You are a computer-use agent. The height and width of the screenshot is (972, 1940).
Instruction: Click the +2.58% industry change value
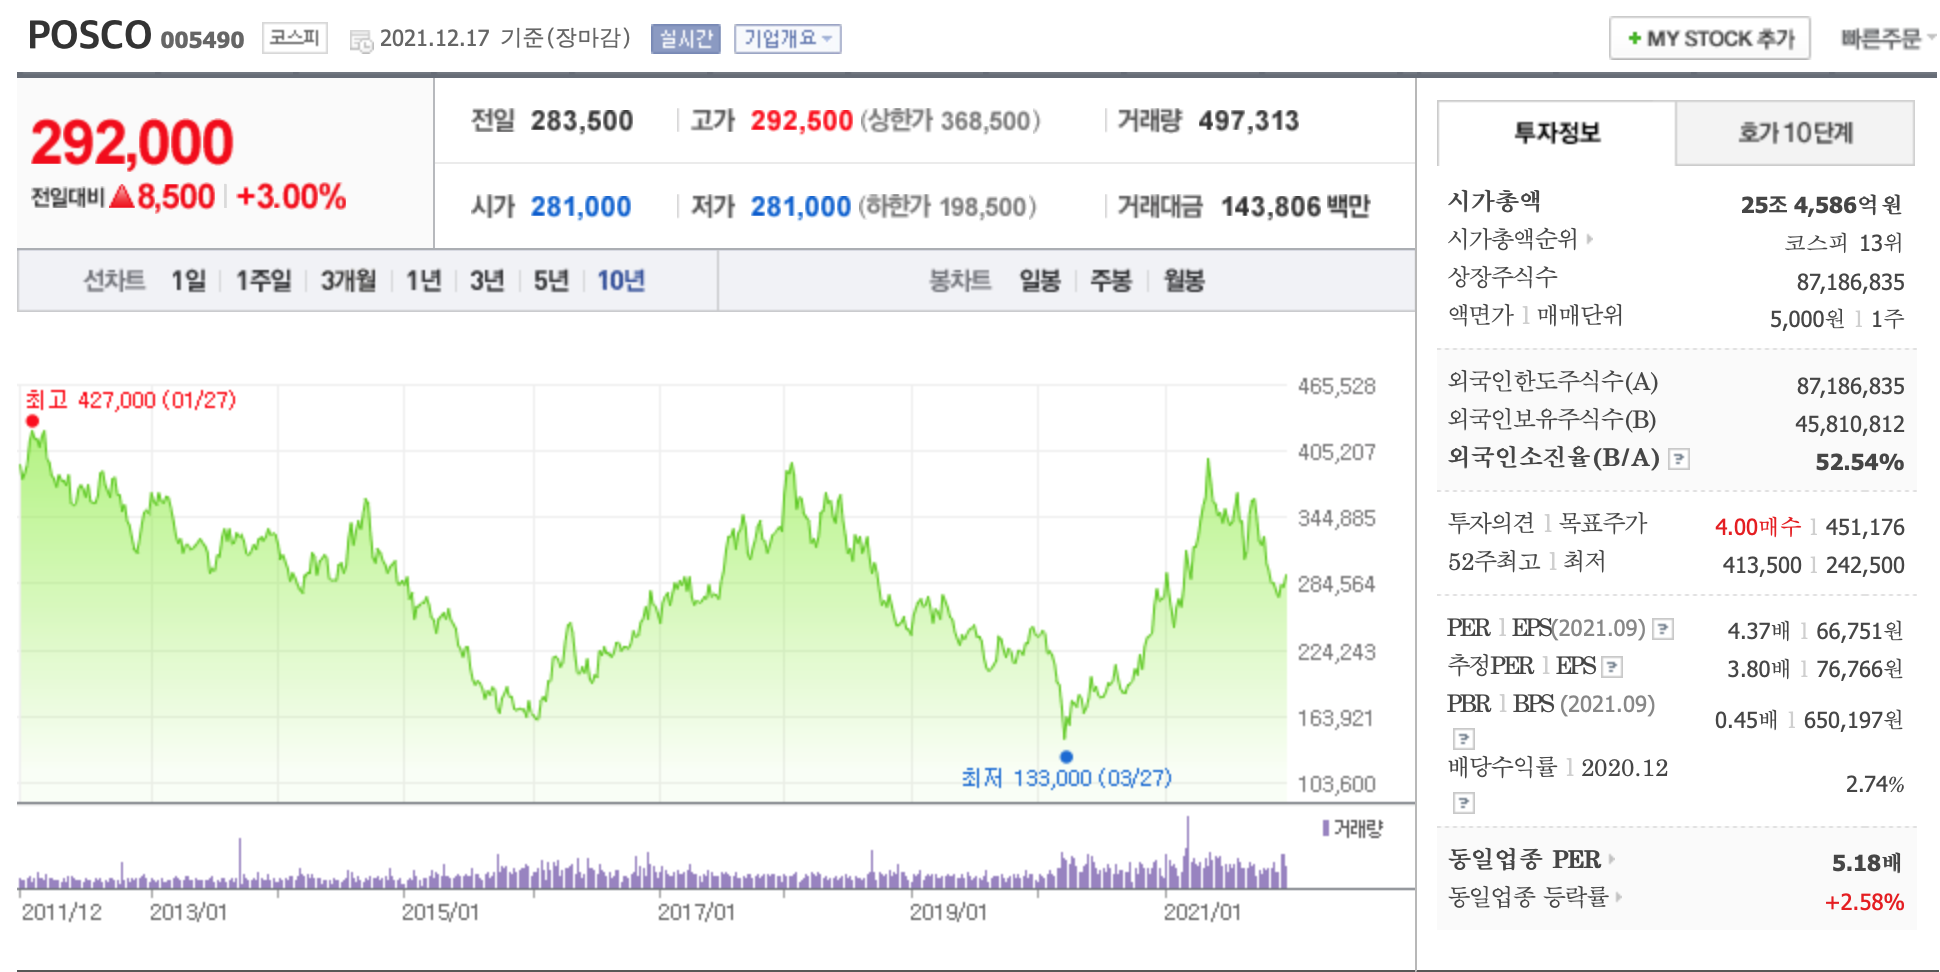click(x=1864, y=902)
